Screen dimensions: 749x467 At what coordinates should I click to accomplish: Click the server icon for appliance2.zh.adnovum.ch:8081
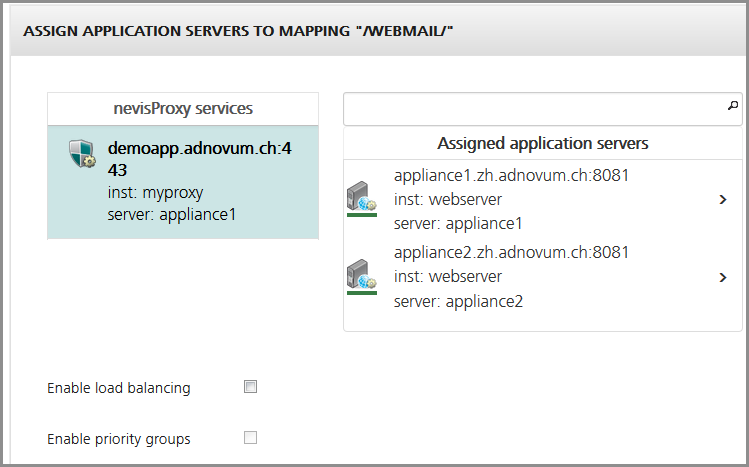point(362,276)
